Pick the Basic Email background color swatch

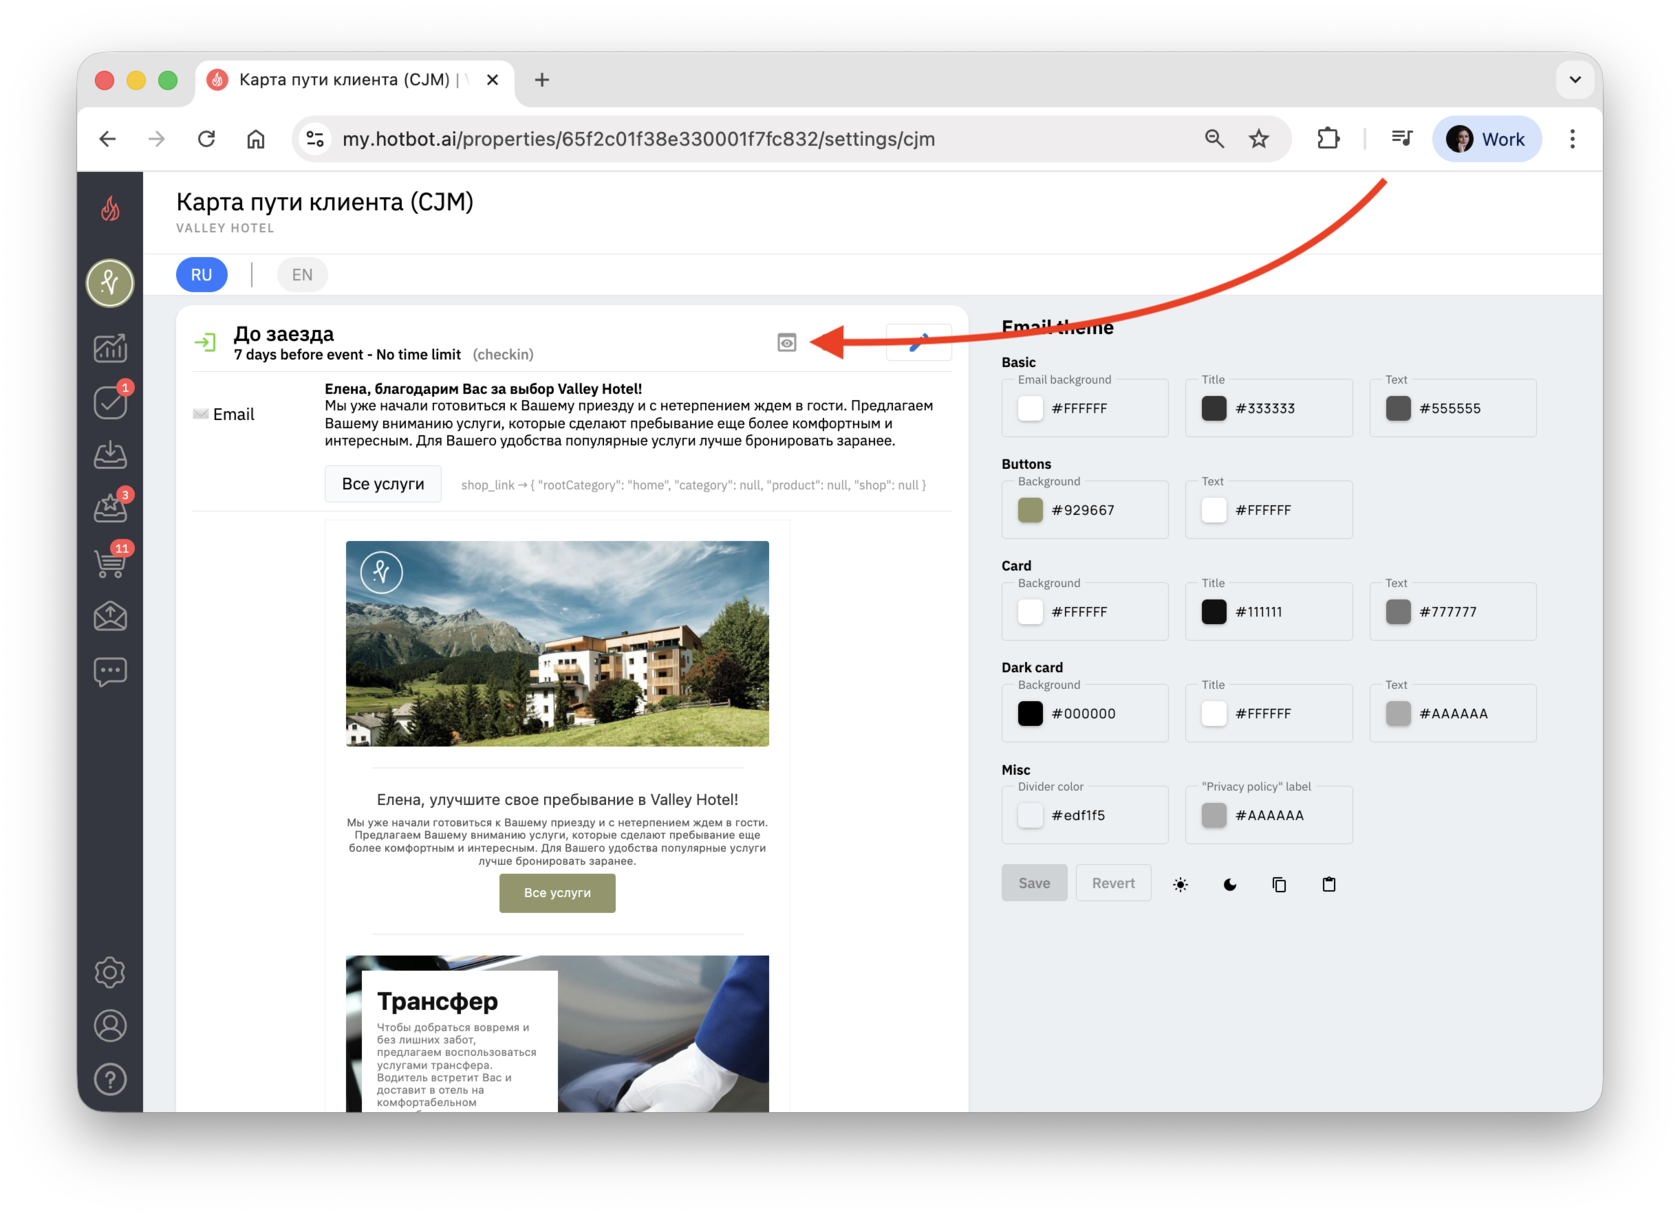pos(1030,408)
